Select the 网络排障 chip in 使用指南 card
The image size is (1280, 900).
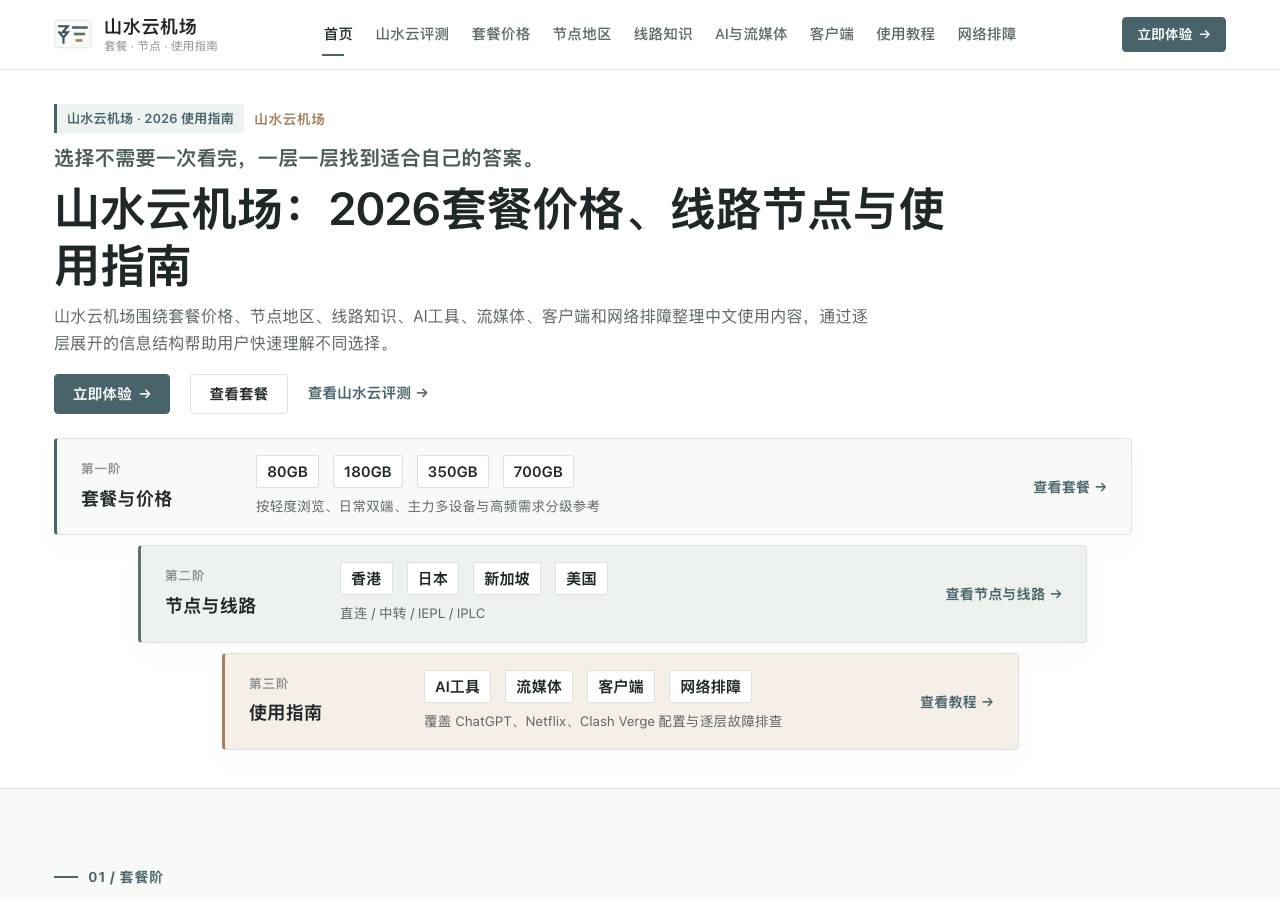pos(710,687)
